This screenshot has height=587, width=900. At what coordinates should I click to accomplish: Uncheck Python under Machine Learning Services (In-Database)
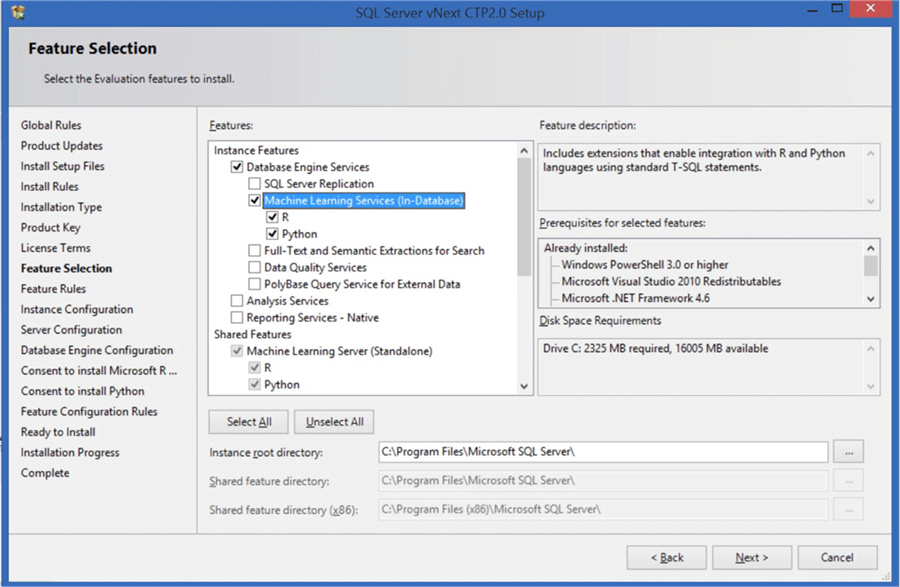pyautogui.click(x=272, y=234)
